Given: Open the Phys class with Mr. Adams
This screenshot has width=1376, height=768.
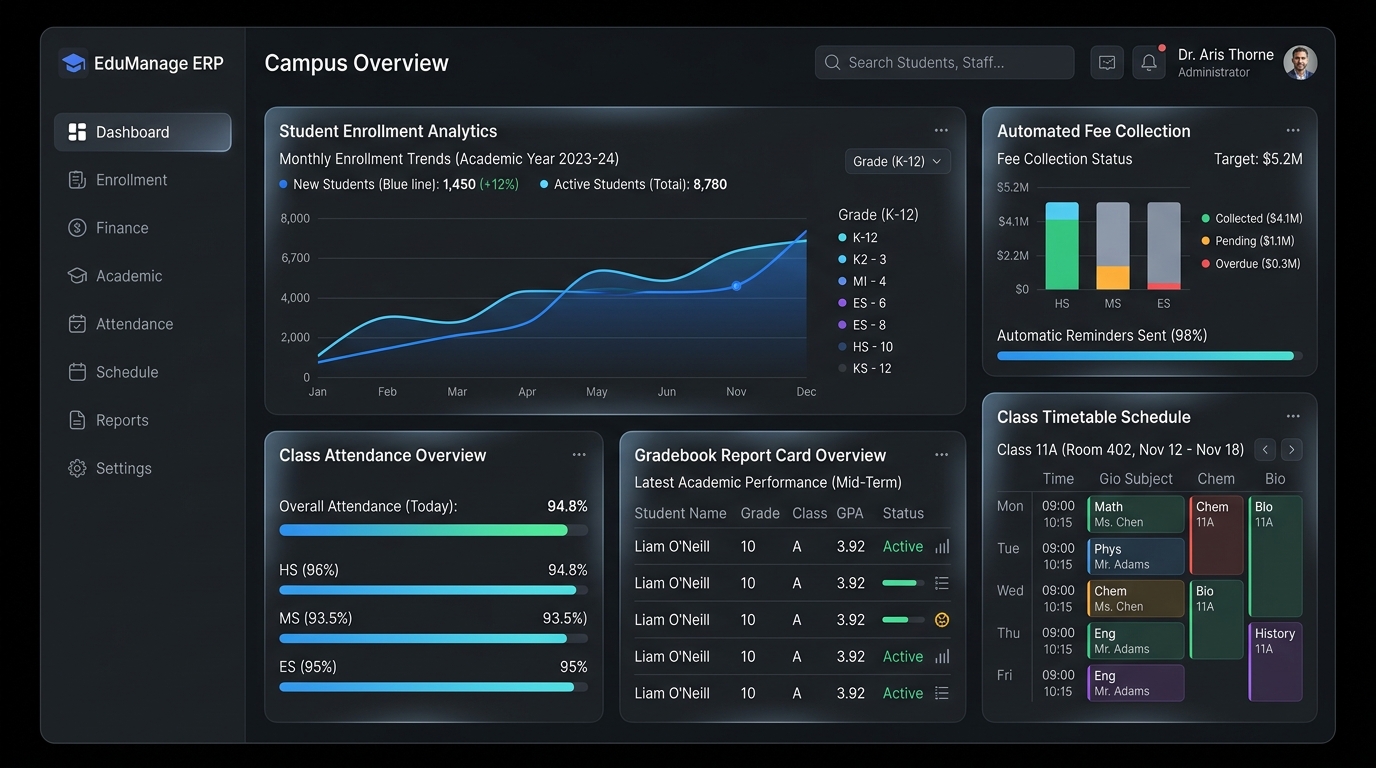Looking at the screenshot, I should 1136,556.
